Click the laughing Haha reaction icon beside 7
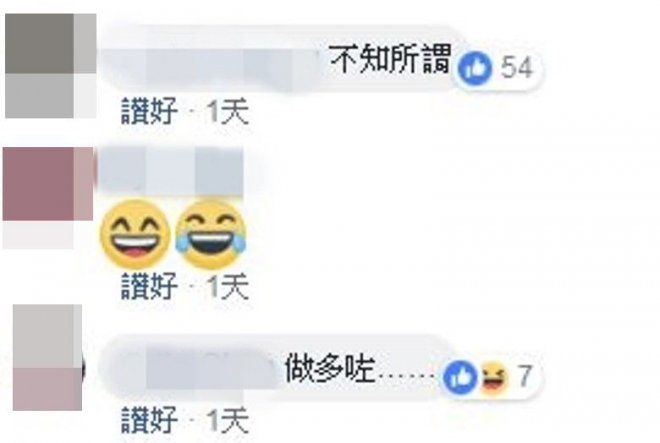Viewport: 660px width, 443px height. point(493,377)
